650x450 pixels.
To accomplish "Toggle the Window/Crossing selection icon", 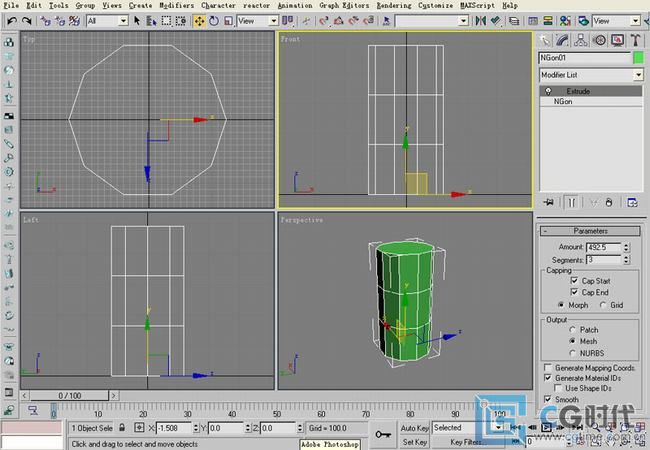I will pyautogui.click(x=180, y=20).
